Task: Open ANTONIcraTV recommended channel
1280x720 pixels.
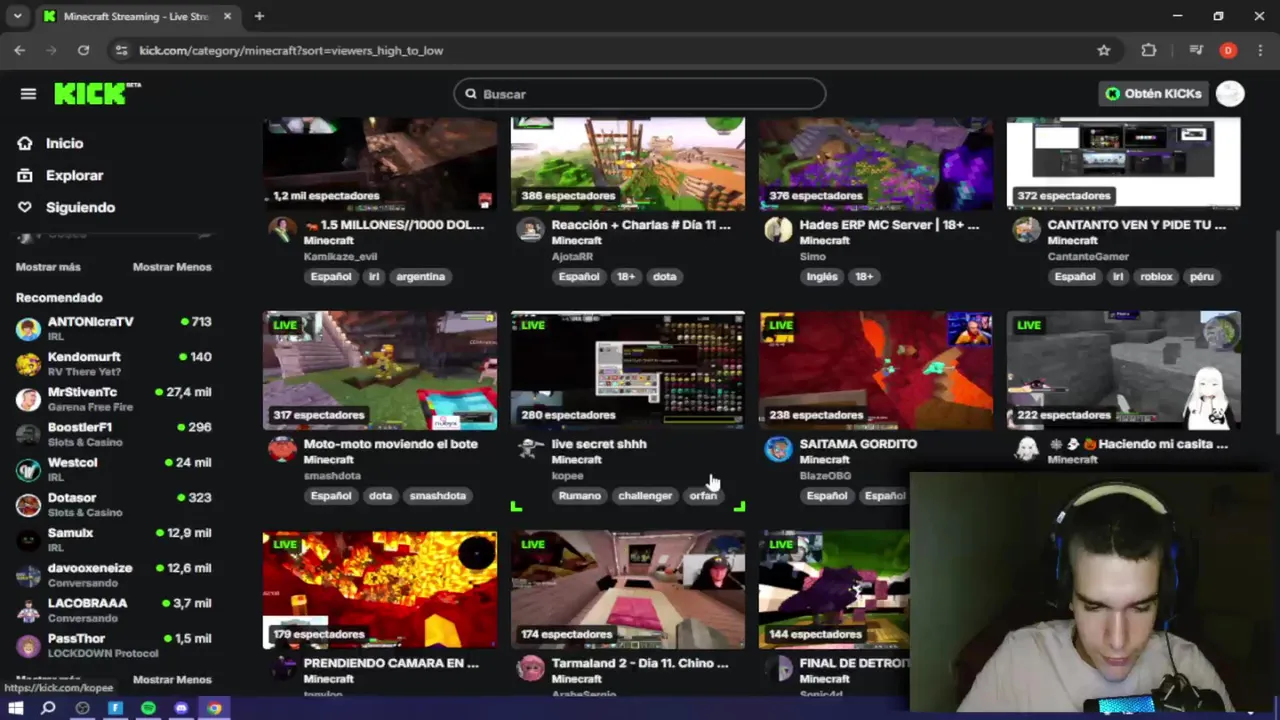Action: tap(114, 328)
